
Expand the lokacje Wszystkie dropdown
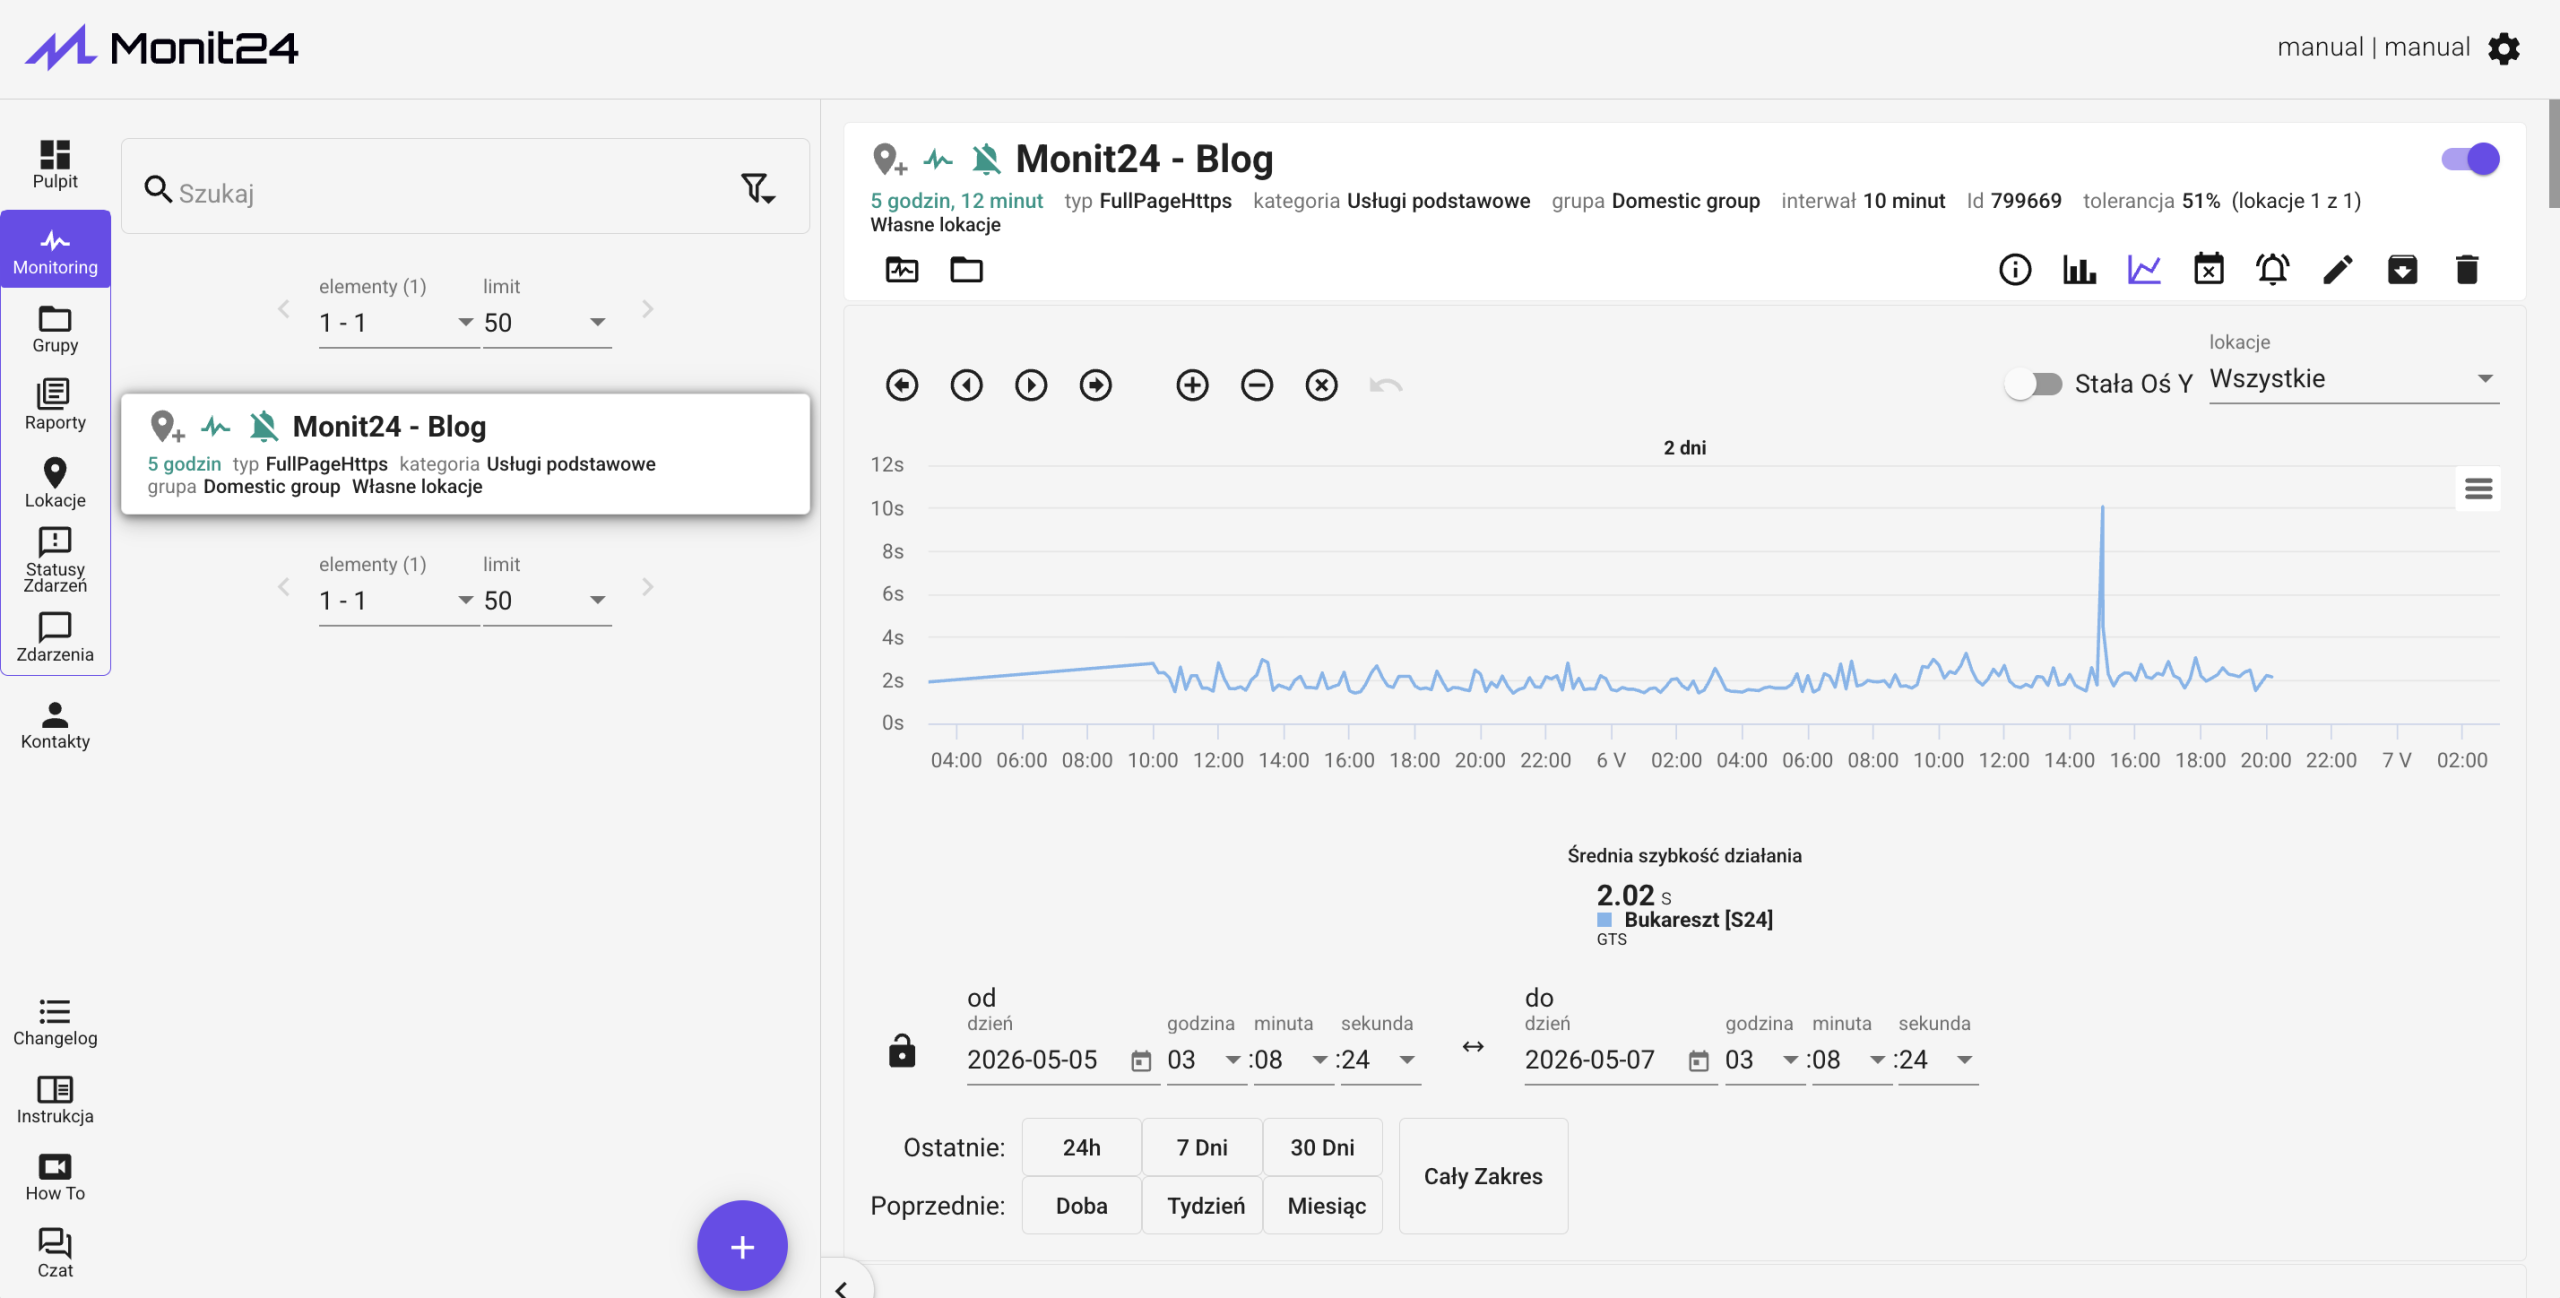[2354, 379]
